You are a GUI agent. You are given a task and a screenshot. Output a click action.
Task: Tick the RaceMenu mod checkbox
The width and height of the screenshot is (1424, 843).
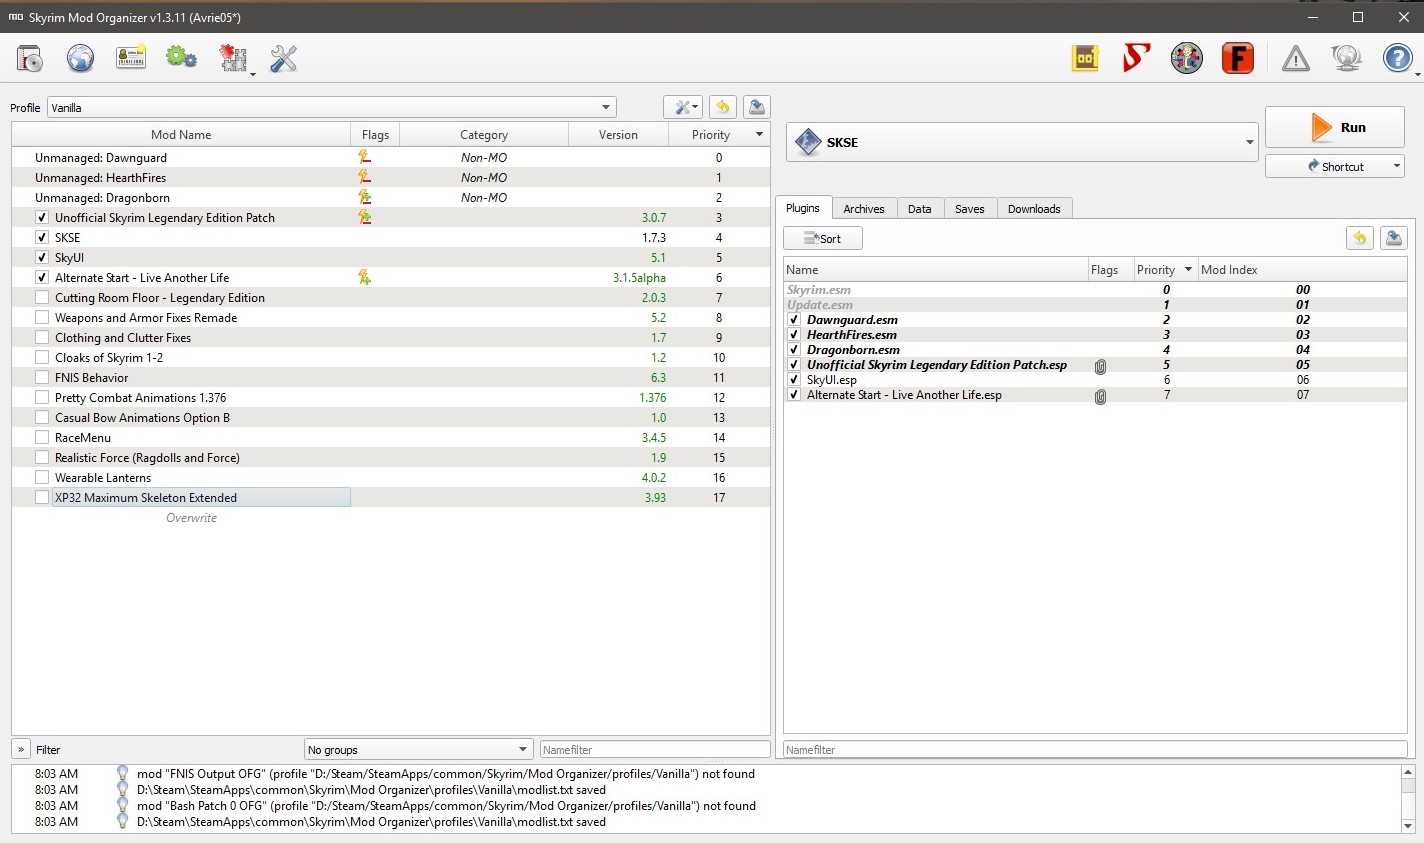(x=42, y=438)
